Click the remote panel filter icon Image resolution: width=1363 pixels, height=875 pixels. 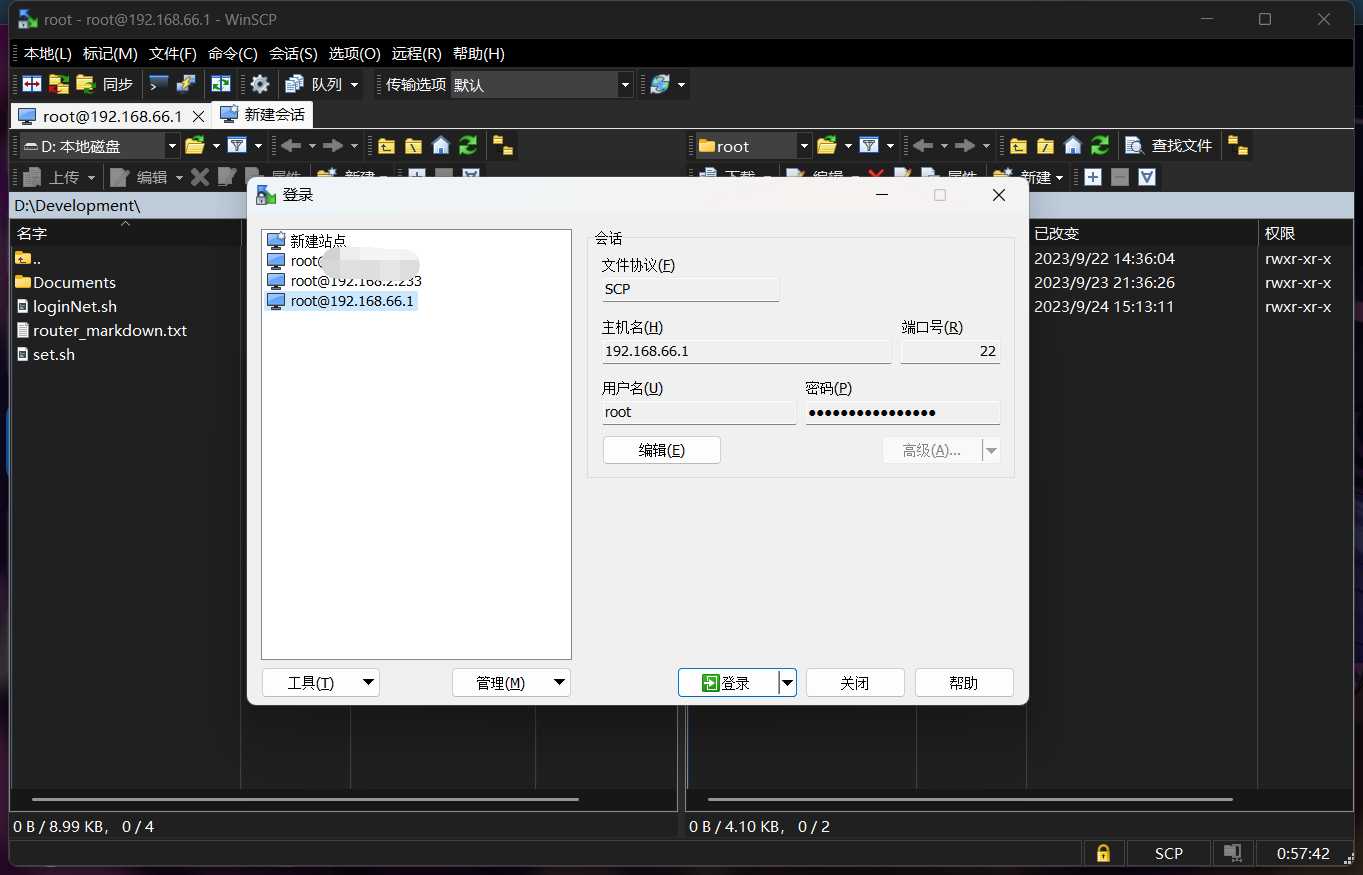point(869,146)
